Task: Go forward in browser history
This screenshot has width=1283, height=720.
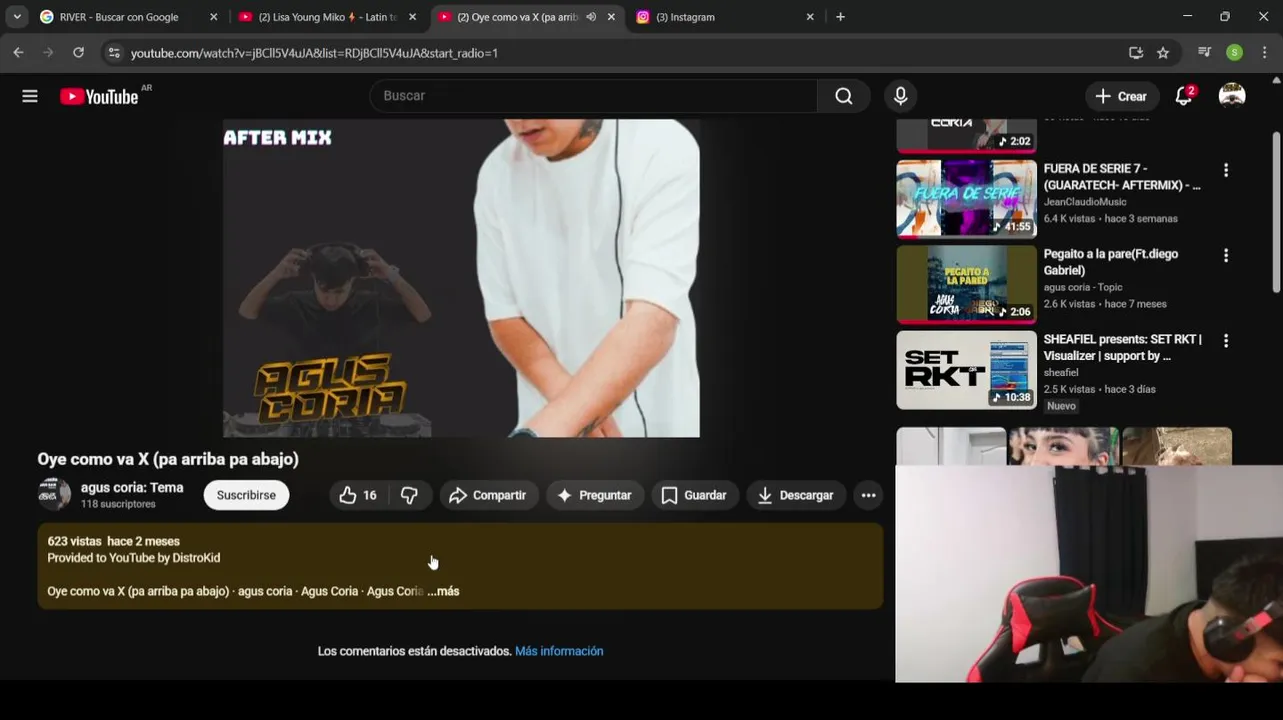Action: tap(48, 53)
